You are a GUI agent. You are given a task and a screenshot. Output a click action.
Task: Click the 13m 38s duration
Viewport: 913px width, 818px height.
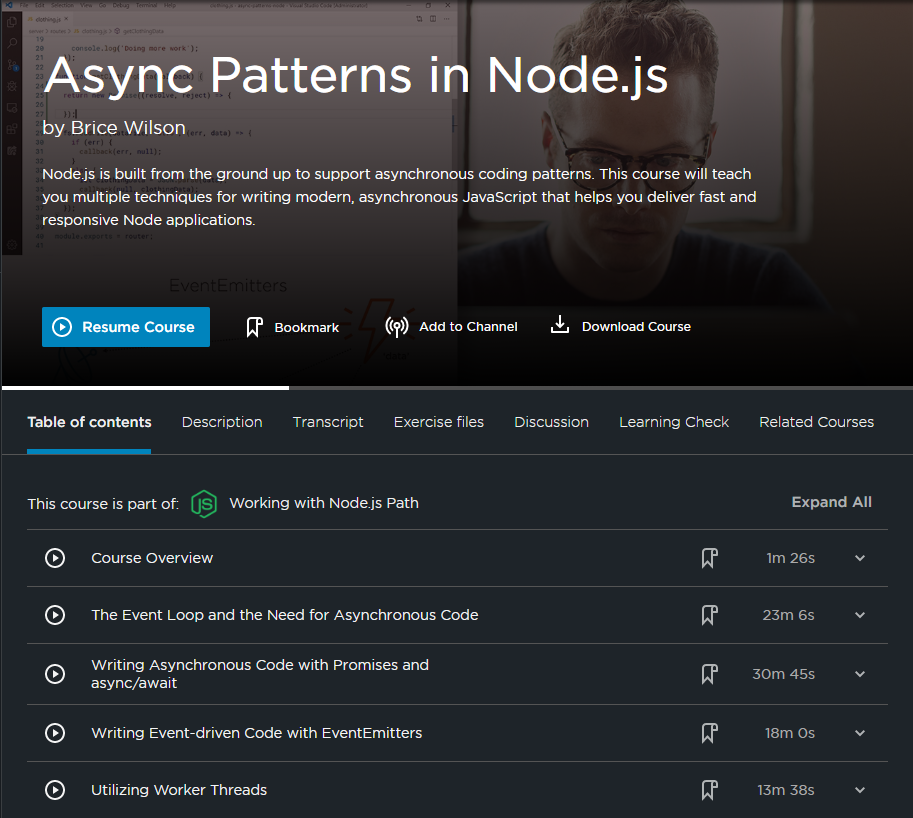coord(785,790)
